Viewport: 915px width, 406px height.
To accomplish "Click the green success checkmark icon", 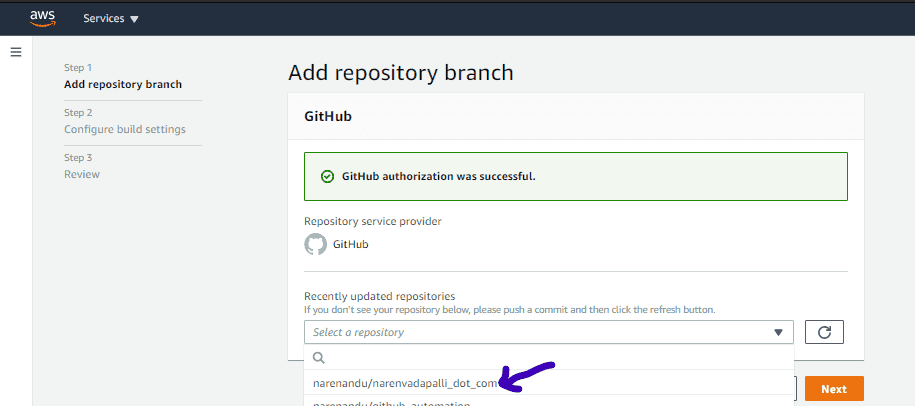I will 327,176.
